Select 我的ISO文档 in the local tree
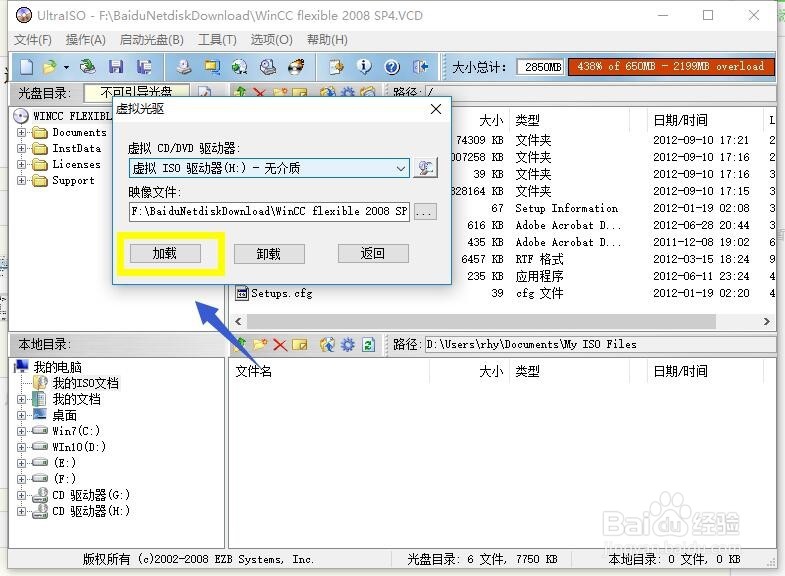 [86, 383]
